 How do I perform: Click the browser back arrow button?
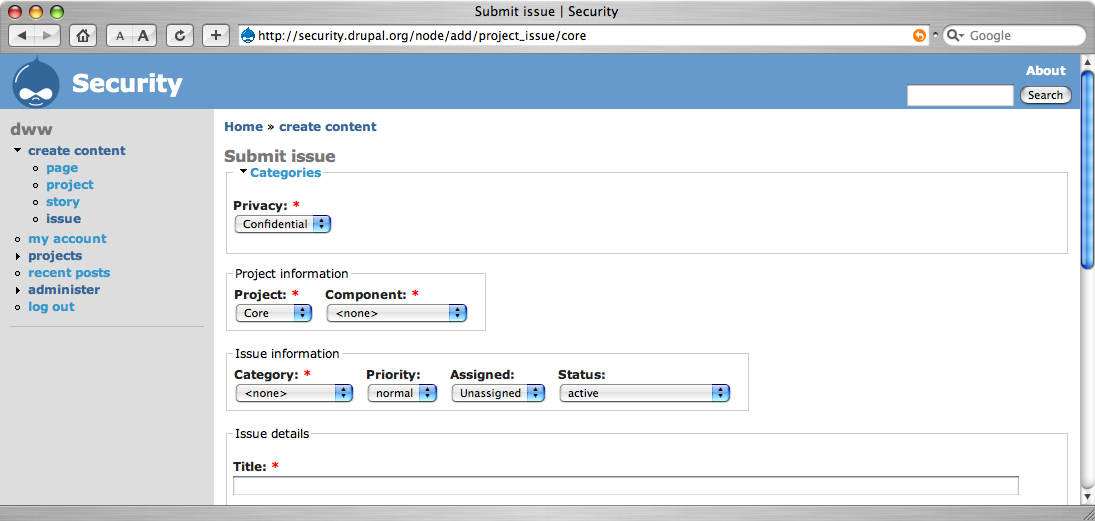(22, 35)
